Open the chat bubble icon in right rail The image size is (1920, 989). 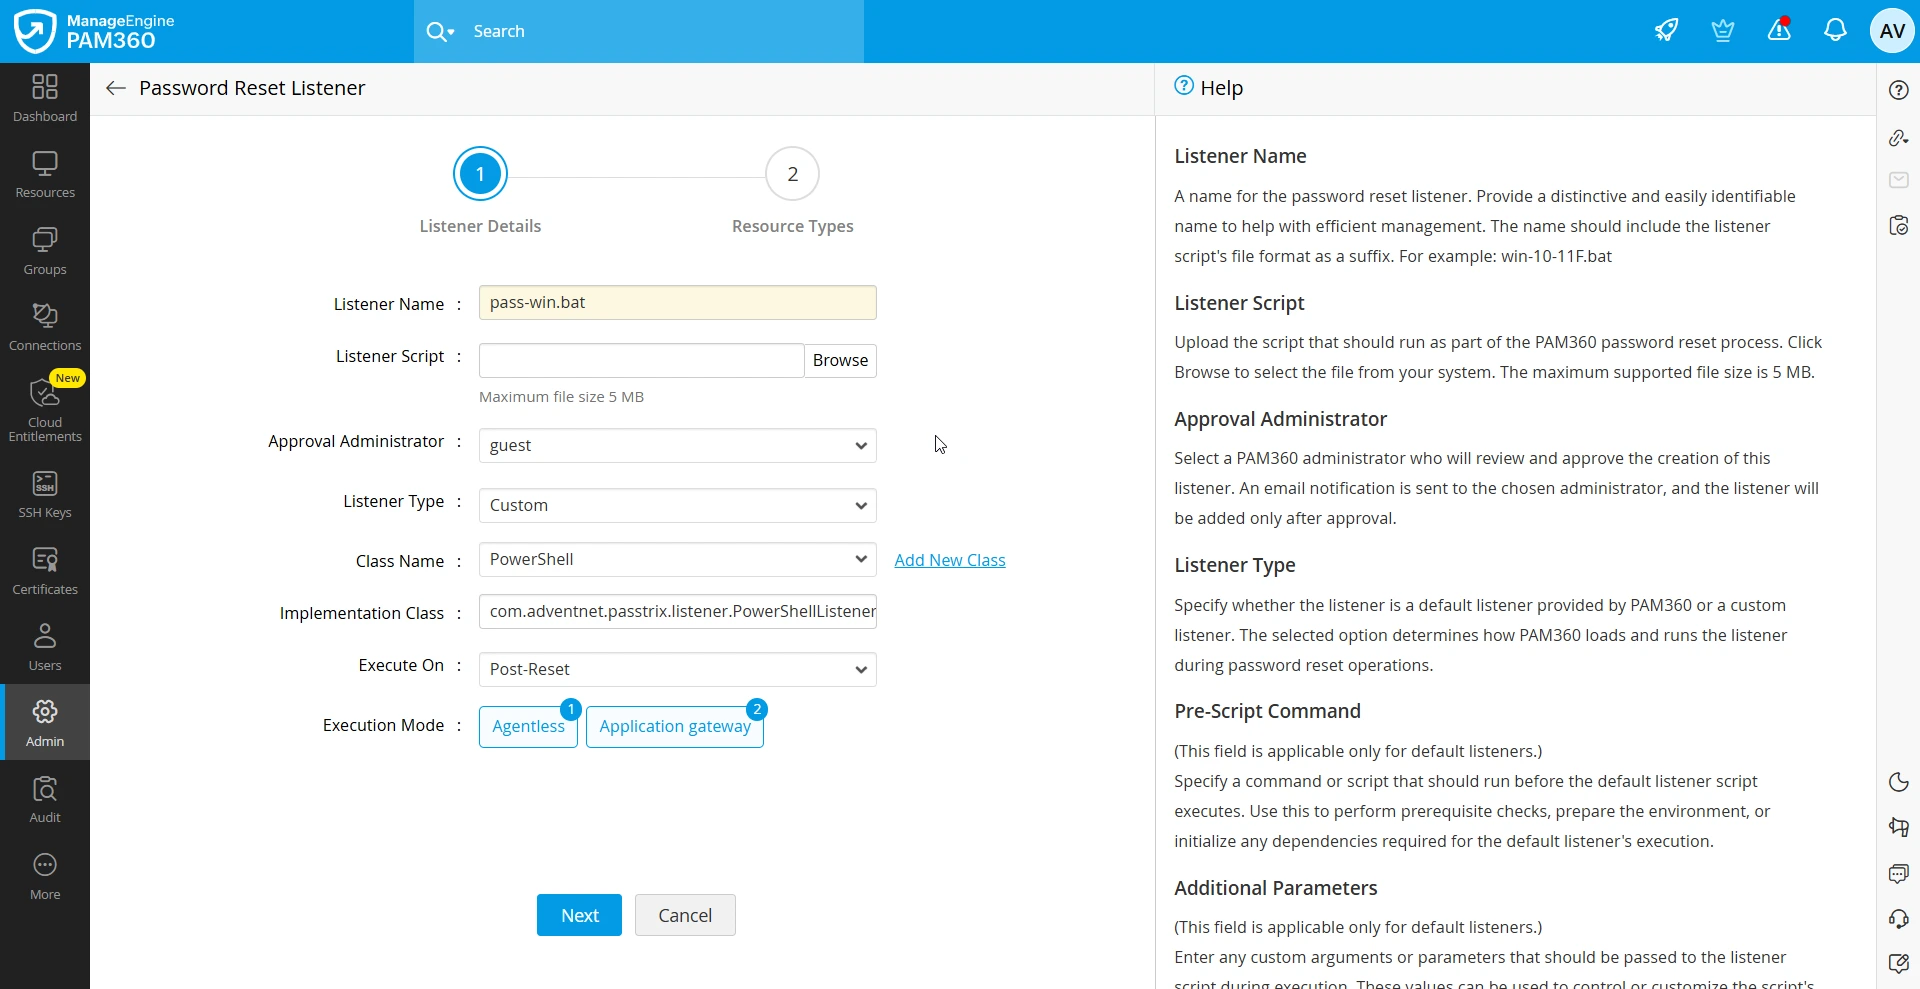1899,873
